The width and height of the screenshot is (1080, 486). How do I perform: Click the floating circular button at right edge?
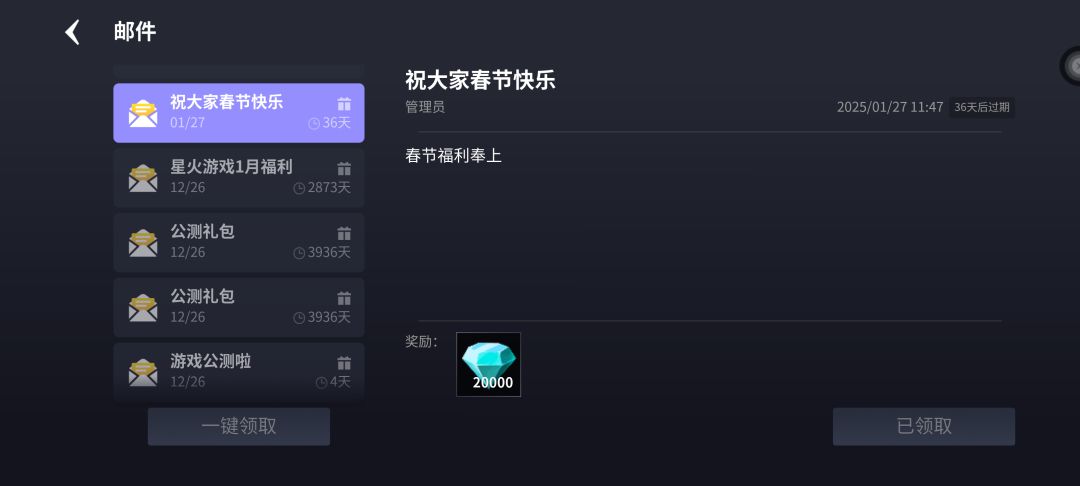pos(1071,66)
